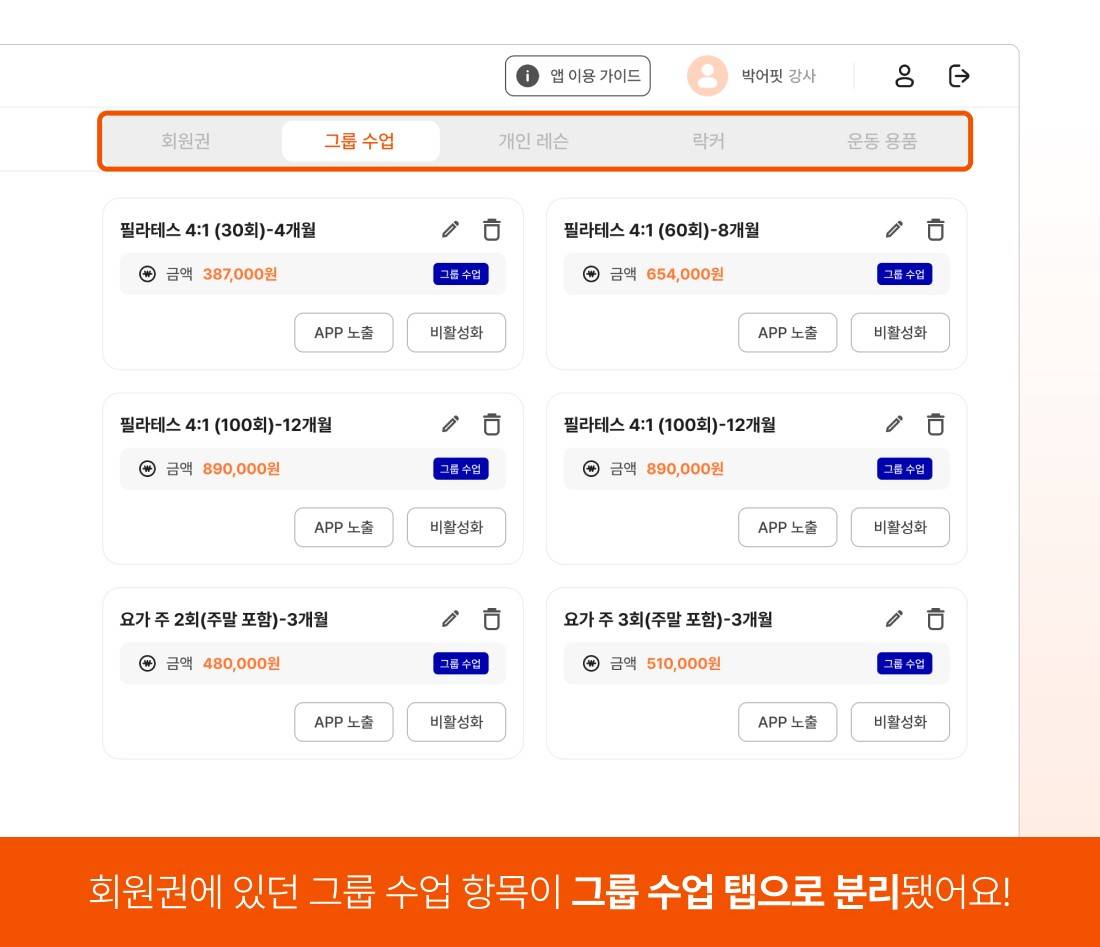Image resolution: width=1100 pixels, height=947 pixels.
Task: Deactivate the 요가 주 2회(주말 포함)-3개월 item
Action: [456, 722]
